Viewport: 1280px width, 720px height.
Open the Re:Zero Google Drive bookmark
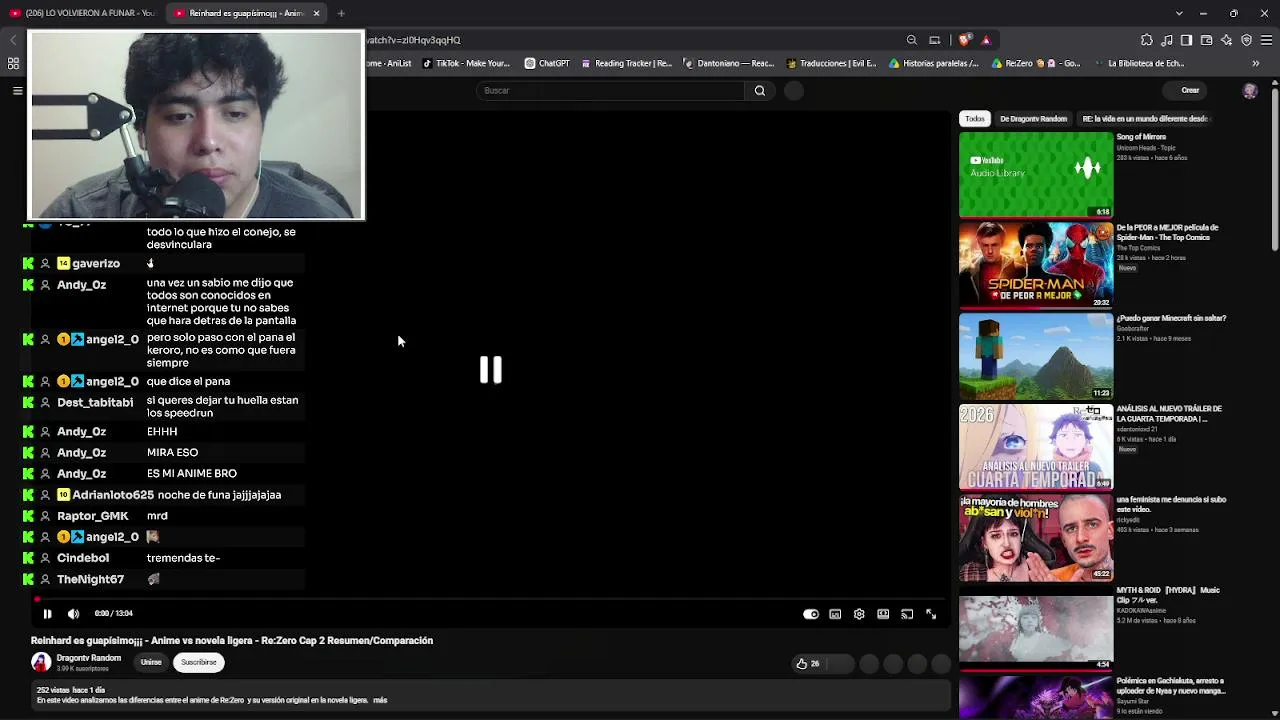coord(1036,63)
